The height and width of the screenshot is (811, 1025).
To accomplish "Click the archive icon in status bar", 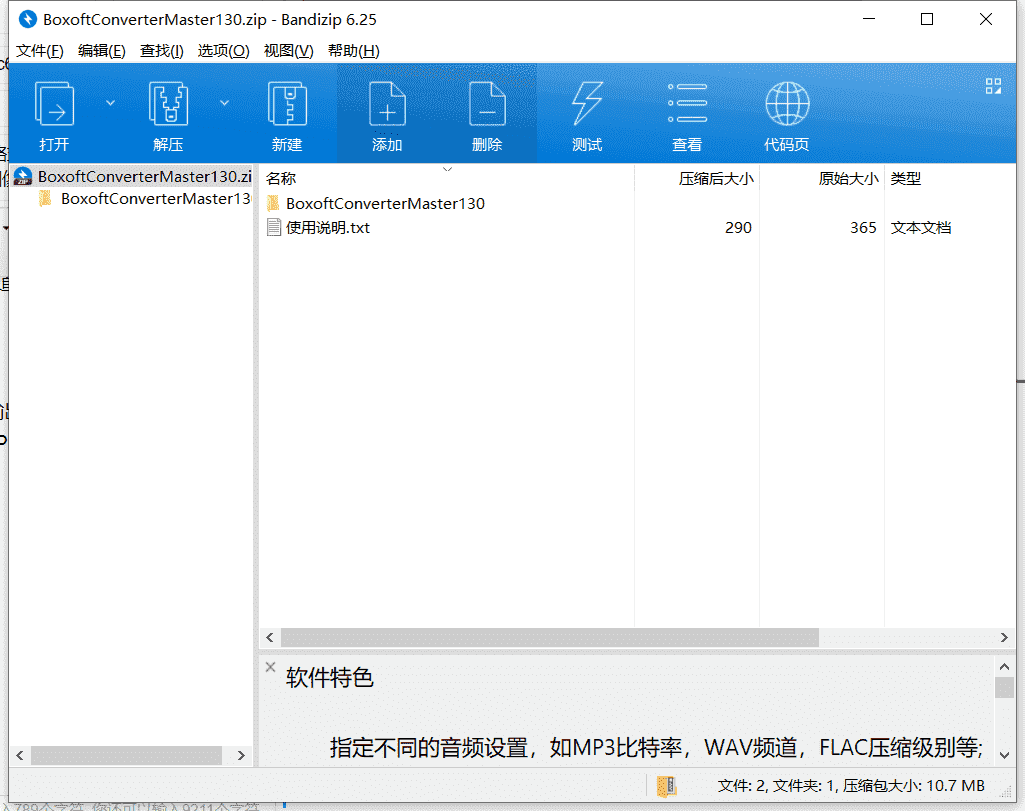I will point(666,787).
